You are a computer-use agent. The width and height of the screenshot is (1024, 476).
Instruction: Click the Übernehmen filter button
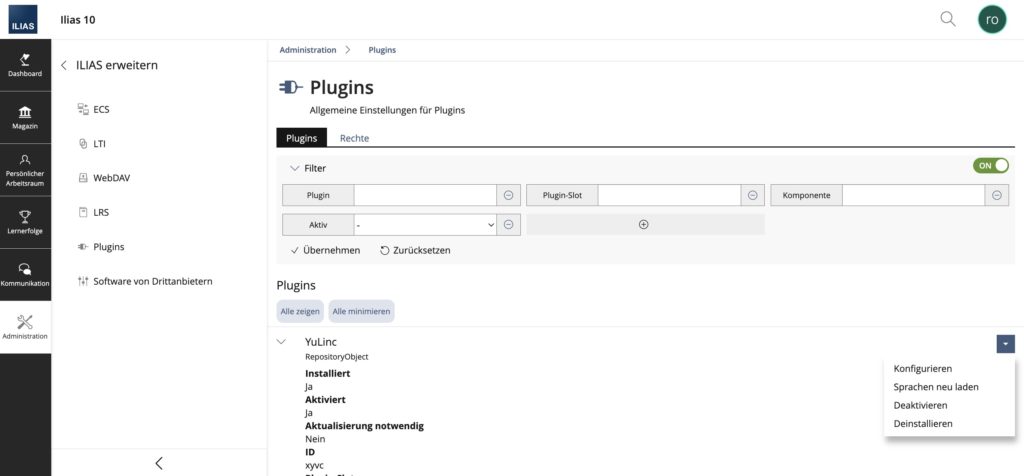coord(325,250)
